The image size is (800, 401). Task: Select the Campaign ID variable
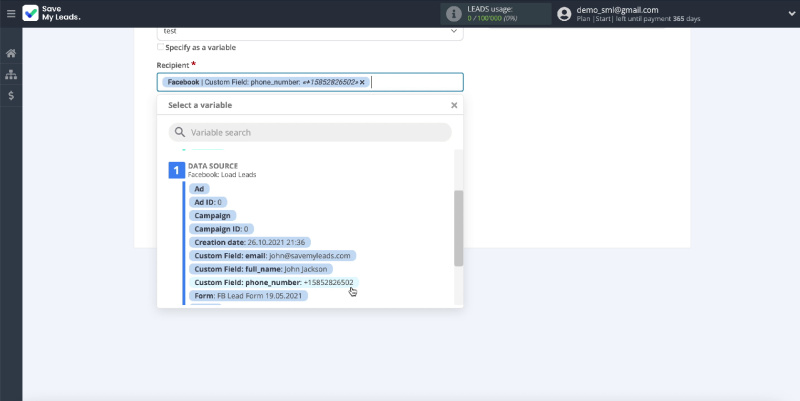(x=221, y=229)
